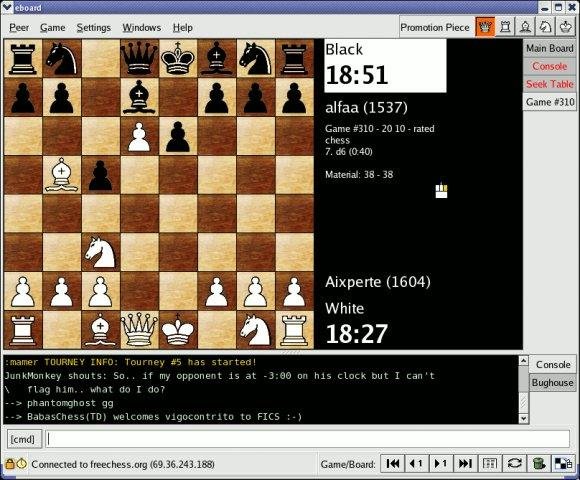Viewport: 580px width, 480px height.
Task: Open the move list icon
Action: (x=490, y=463)
